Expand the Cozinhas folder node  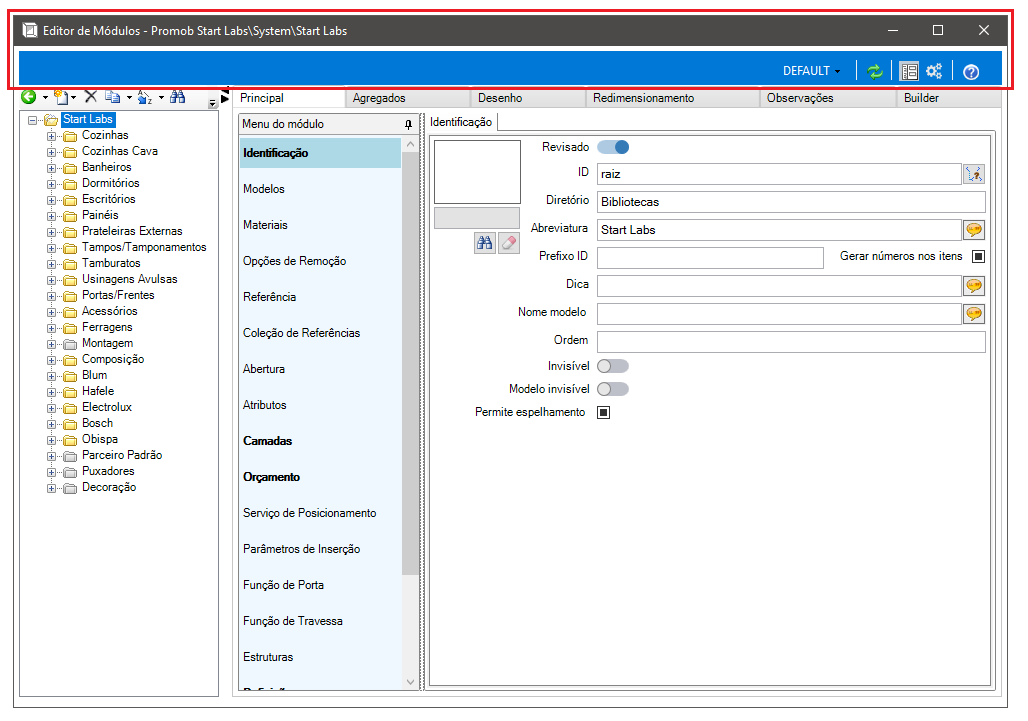pos(51,136)
